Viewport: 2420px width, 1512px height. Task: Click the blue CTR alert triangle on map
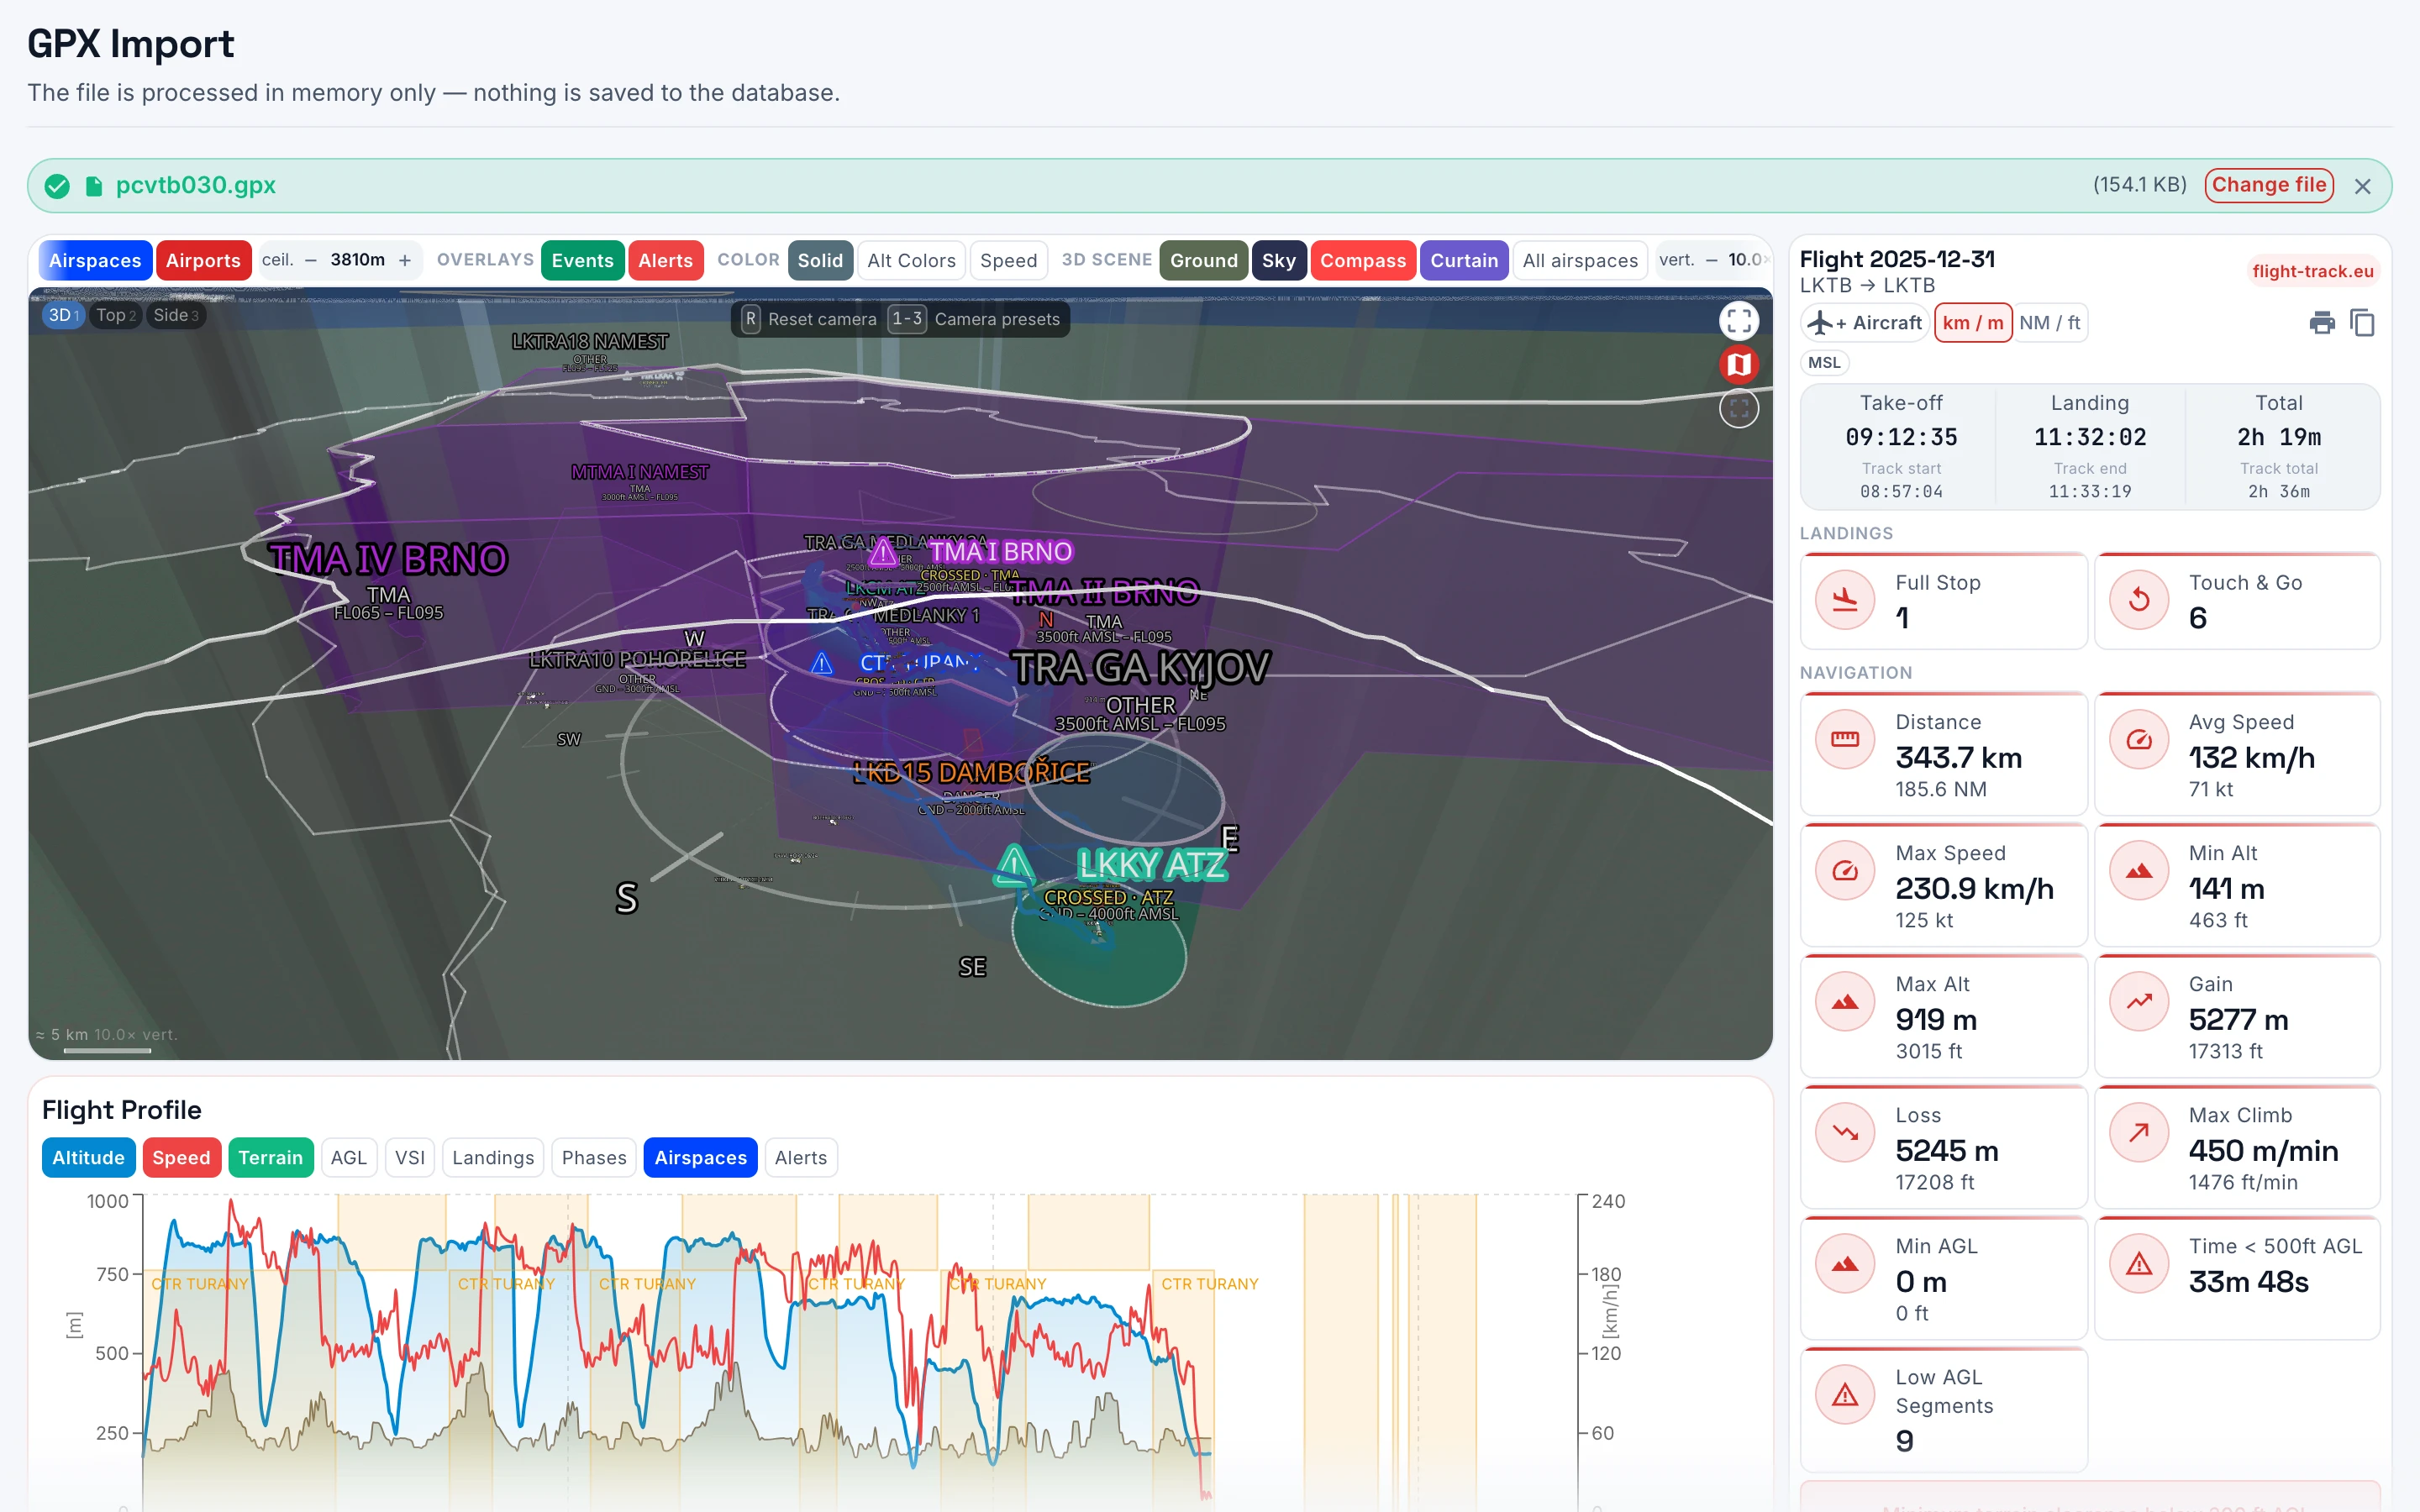point(822,663)
